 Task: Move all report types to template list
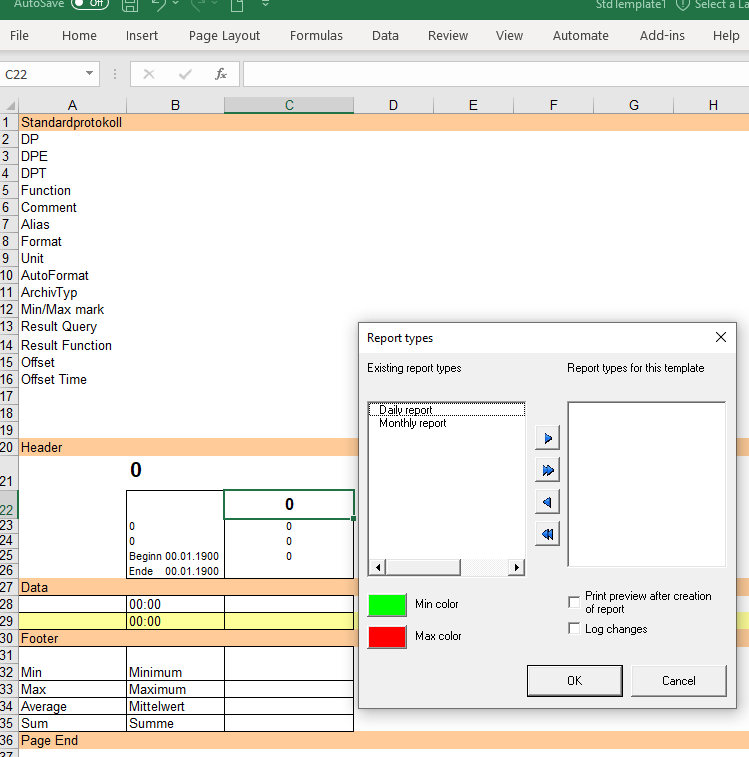click(x=547, y=470)
